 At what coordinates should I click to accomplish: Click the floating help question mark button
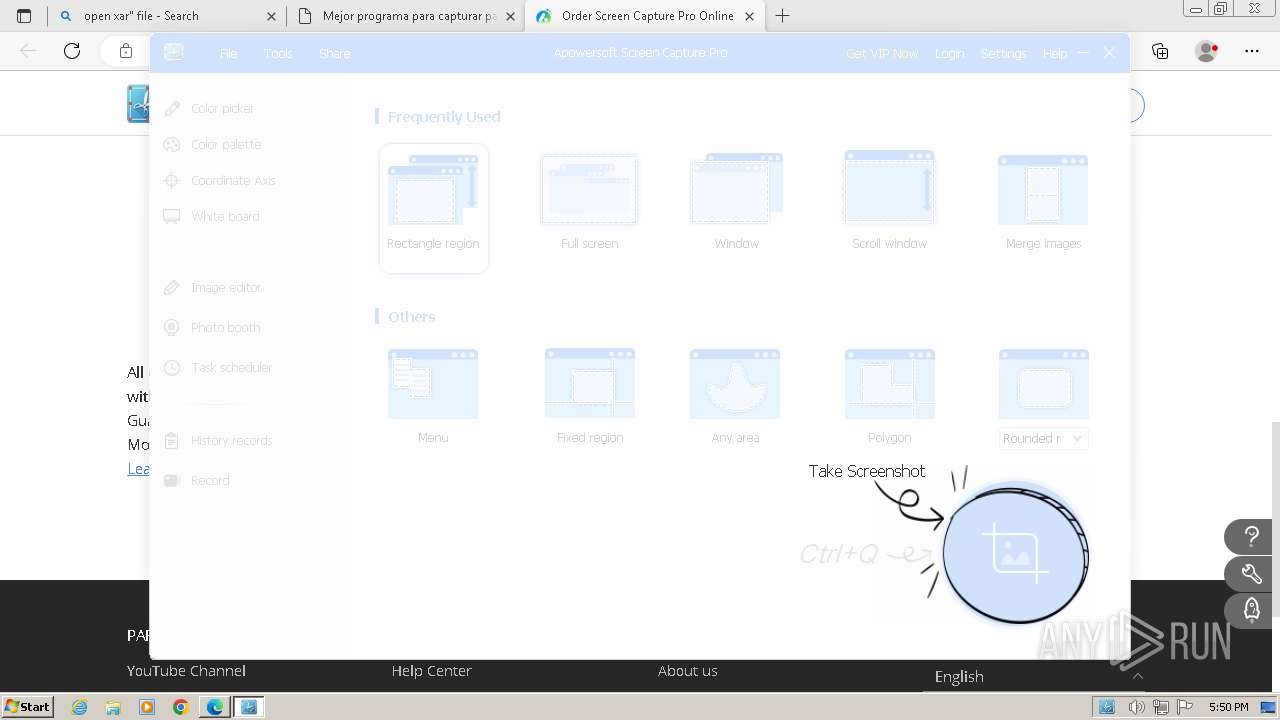[1251, 537]
